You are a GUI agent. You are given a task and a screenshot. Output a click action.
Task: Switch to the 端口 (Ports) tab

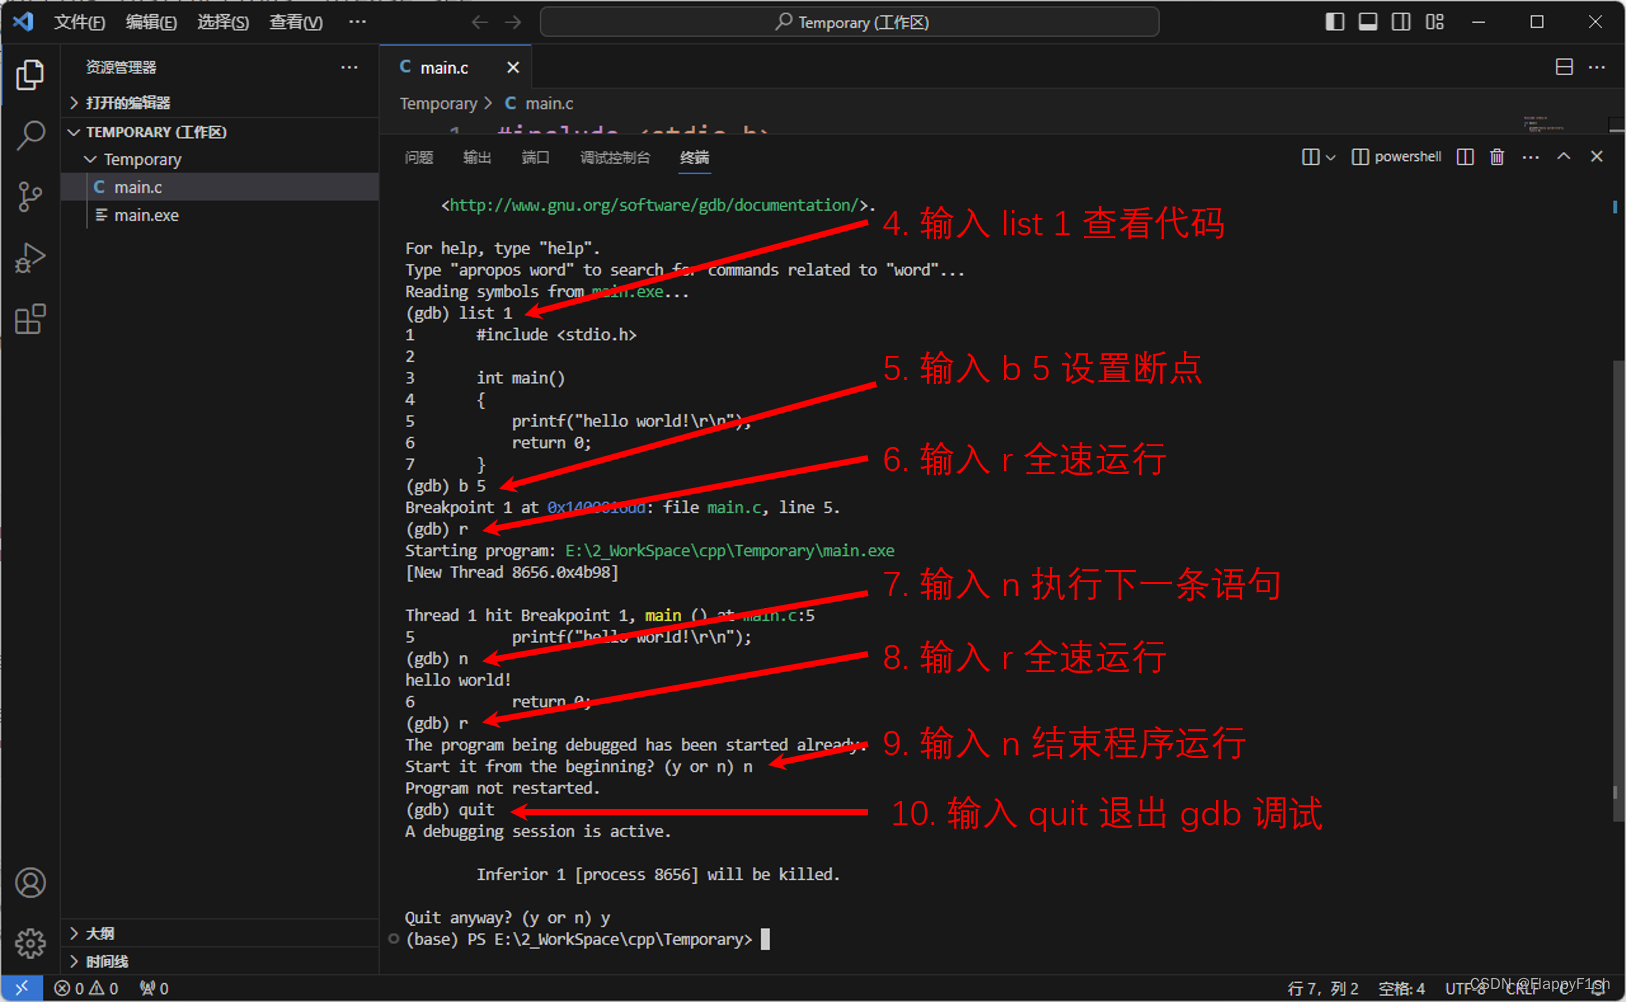[x=535, y=158]
